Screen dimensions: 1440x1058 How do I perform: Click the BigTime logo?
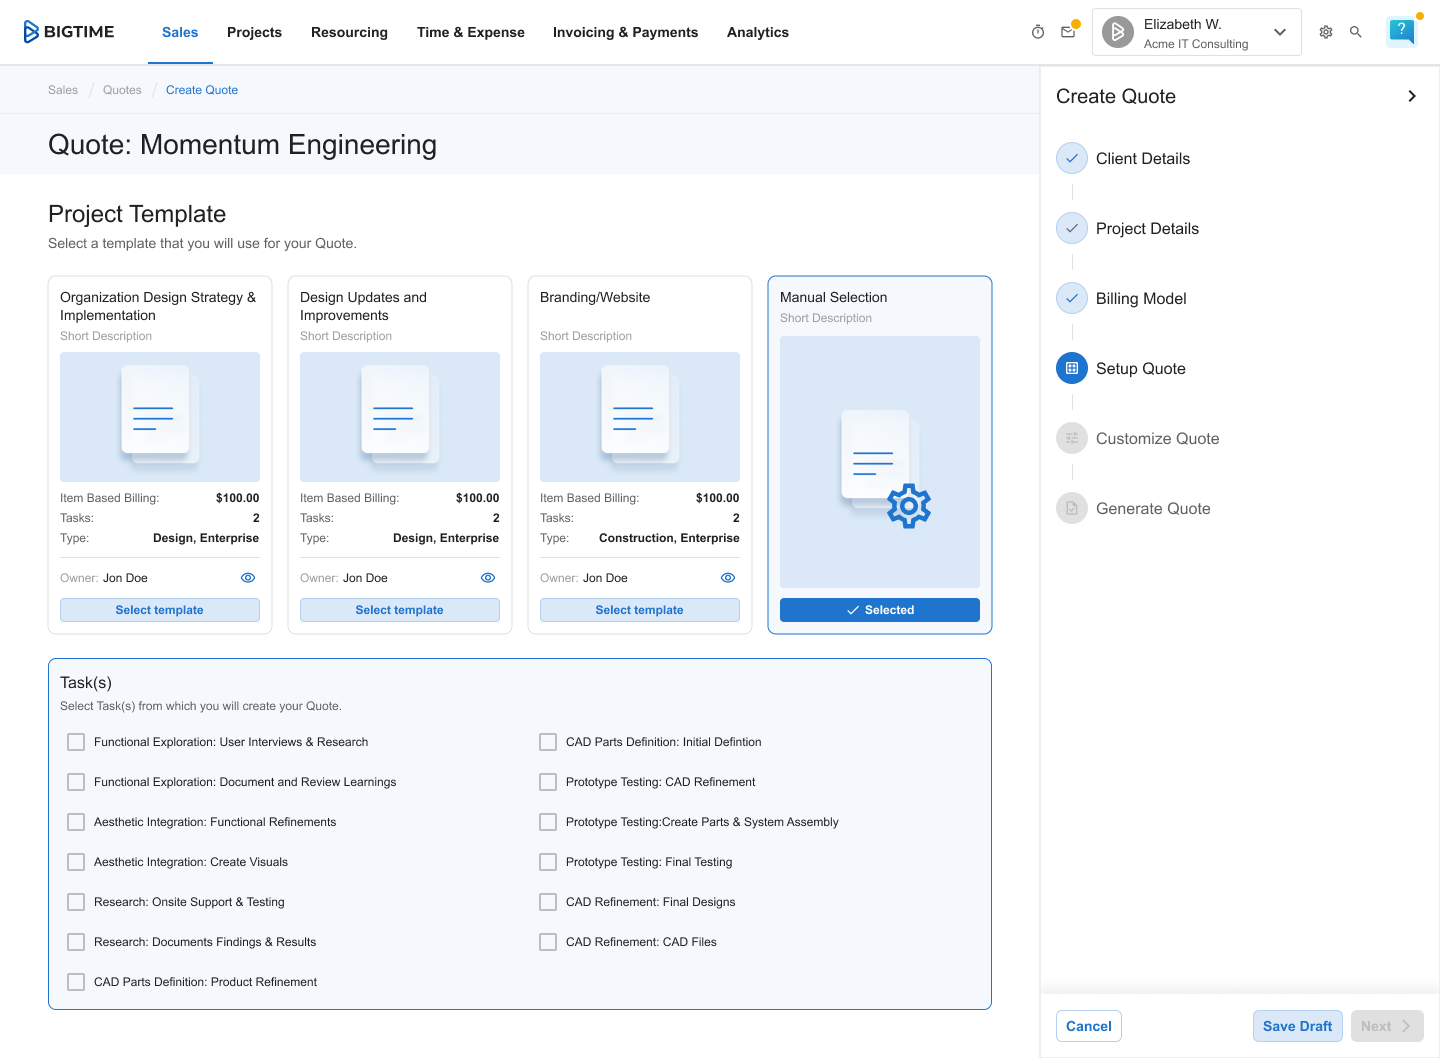[x=68, y=32]
